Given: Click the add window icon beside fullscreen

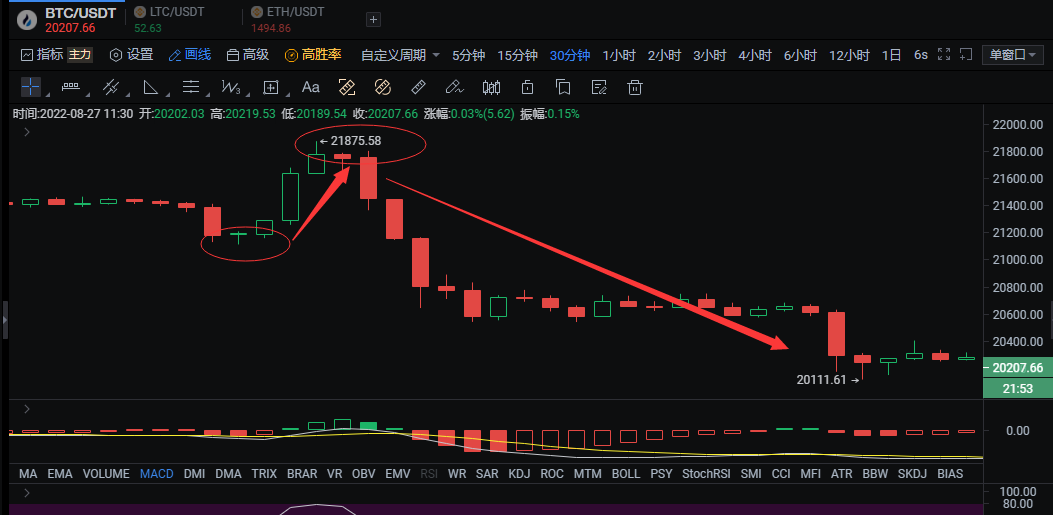Looking at the screenshot, I should pos(966,54).
